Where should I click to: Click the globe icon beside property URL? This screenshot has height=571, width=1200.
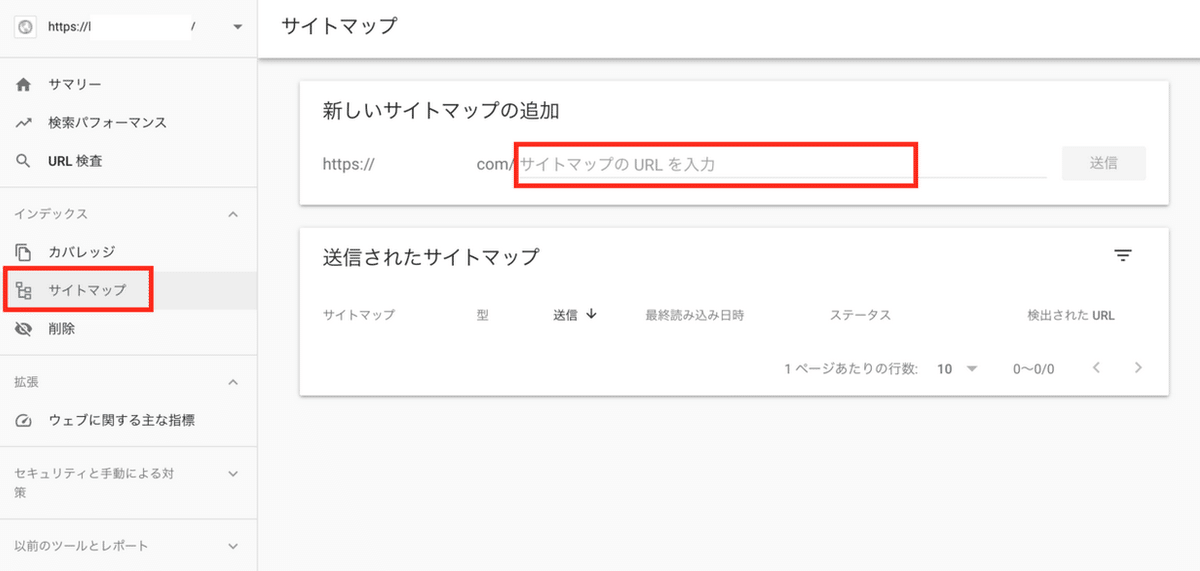(25, 28)
